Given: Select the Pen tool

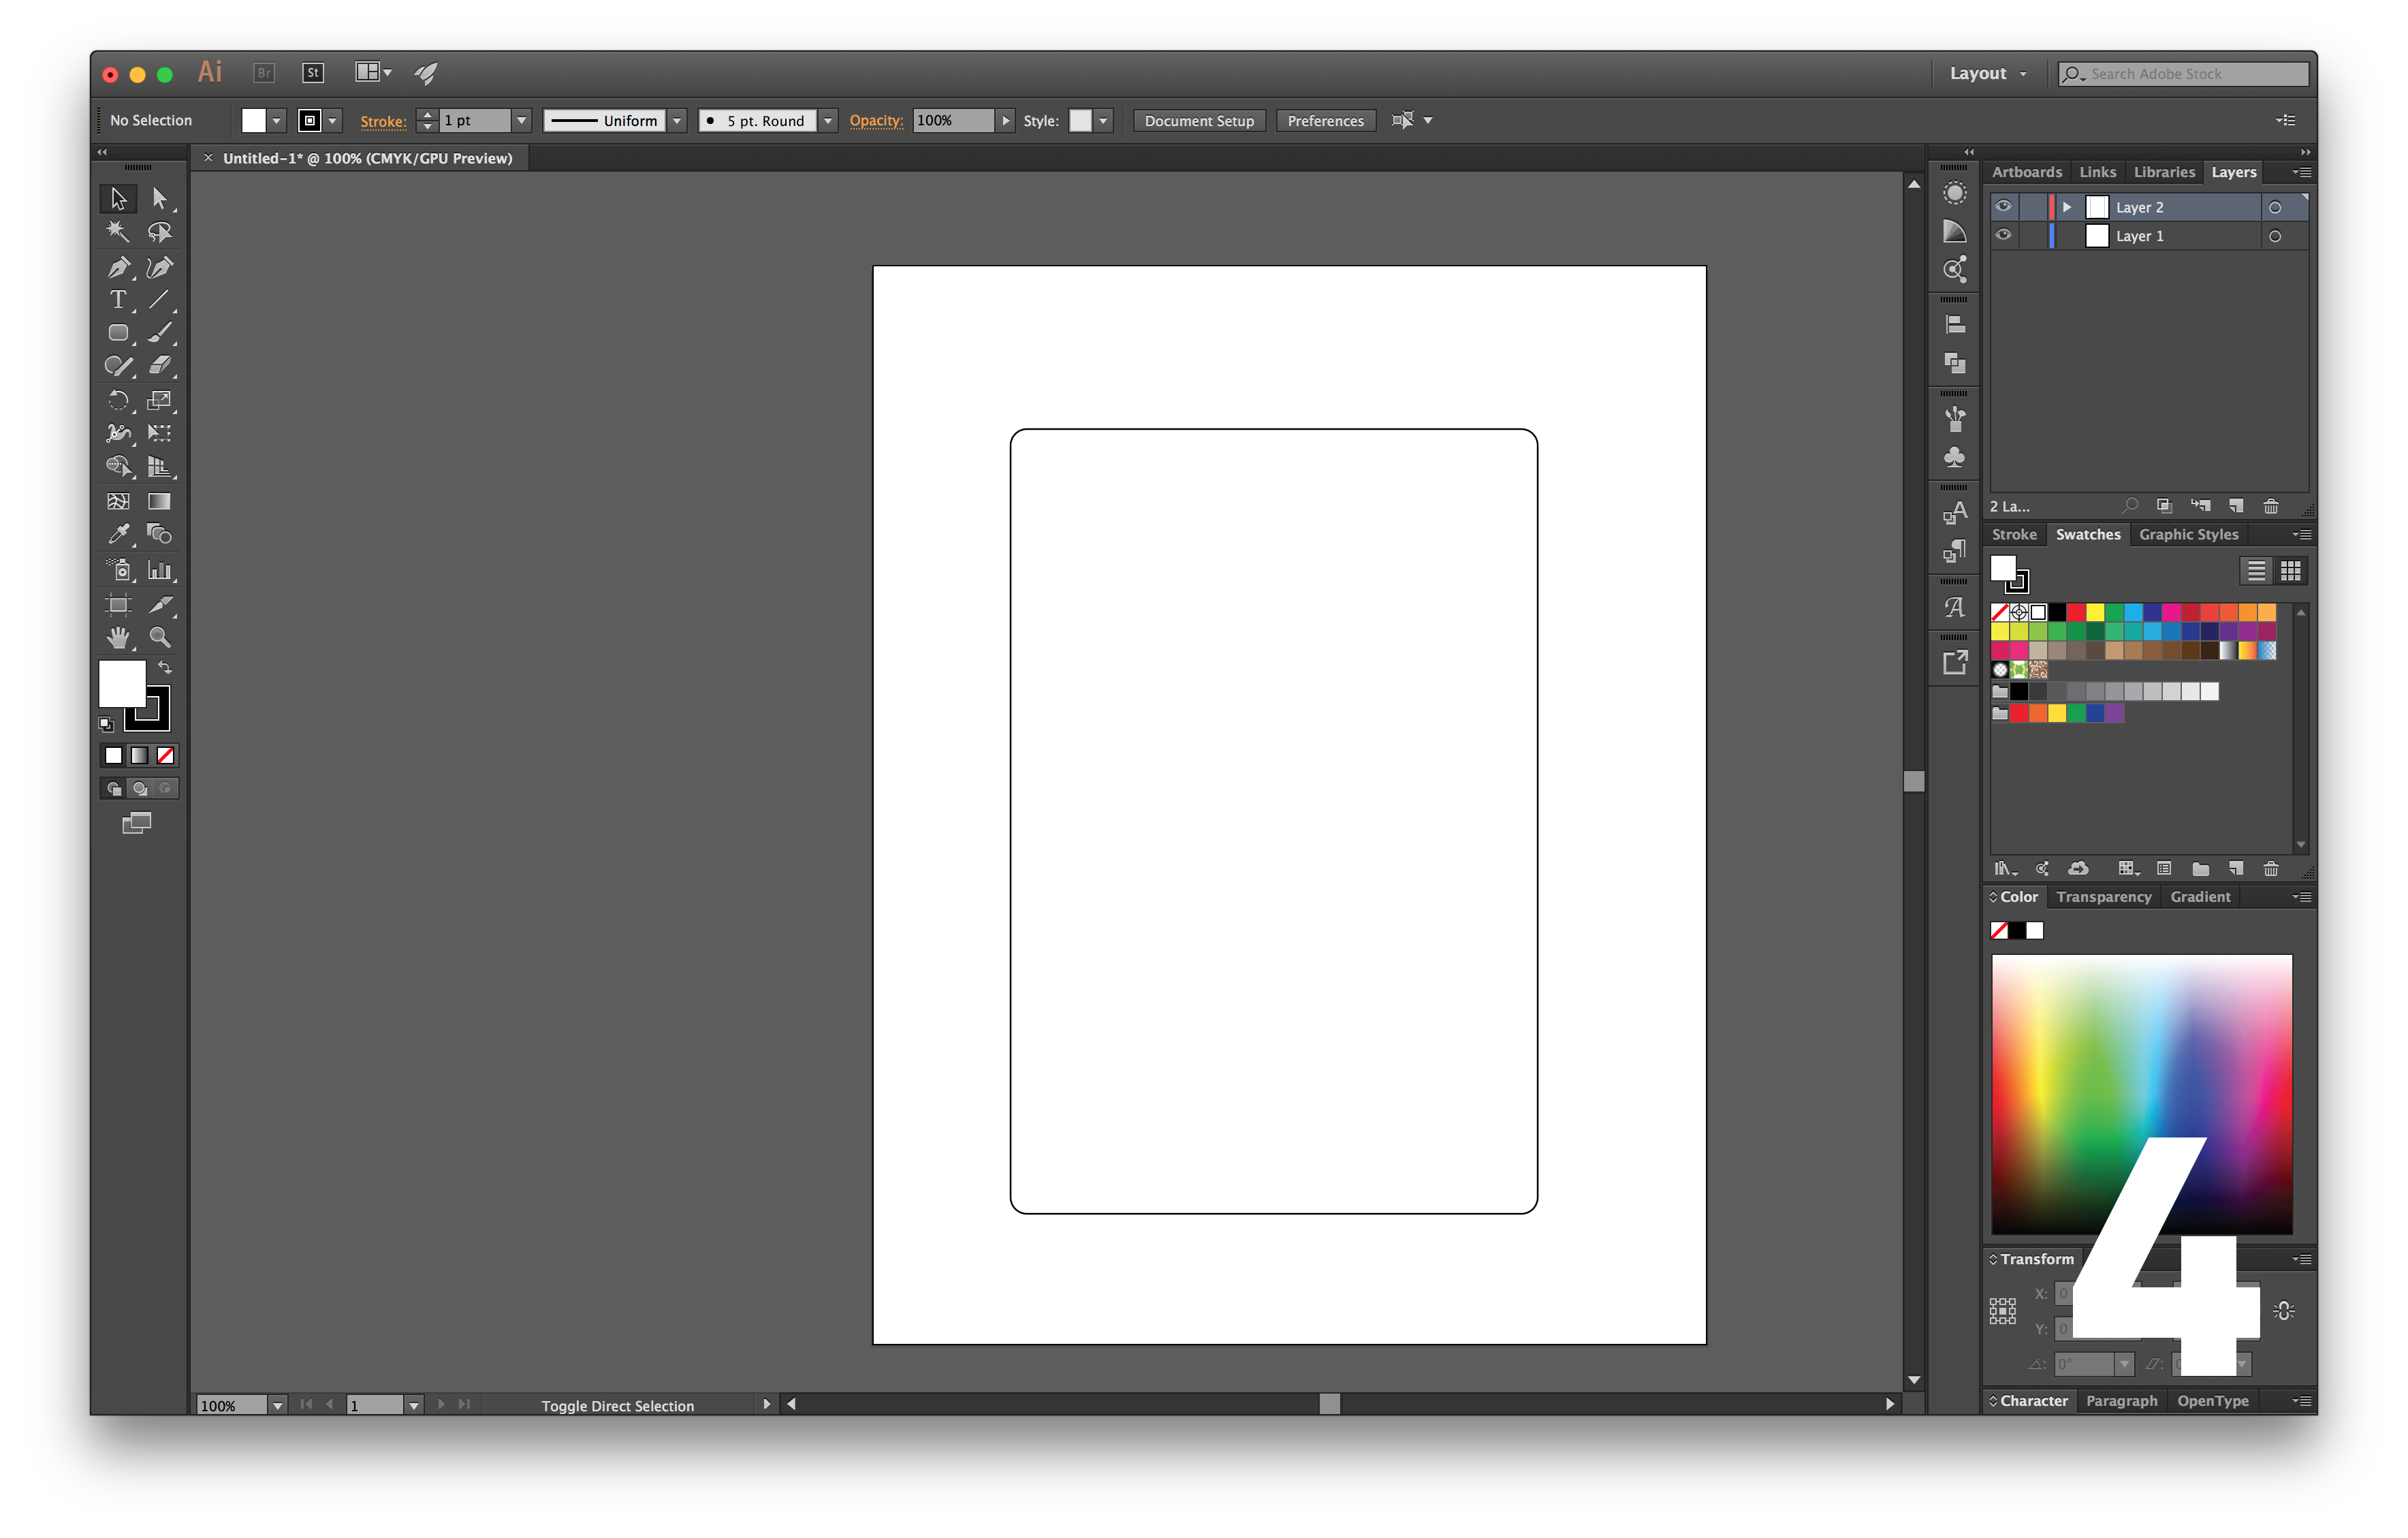Looking at the screenshot, I should click(118, 267).
